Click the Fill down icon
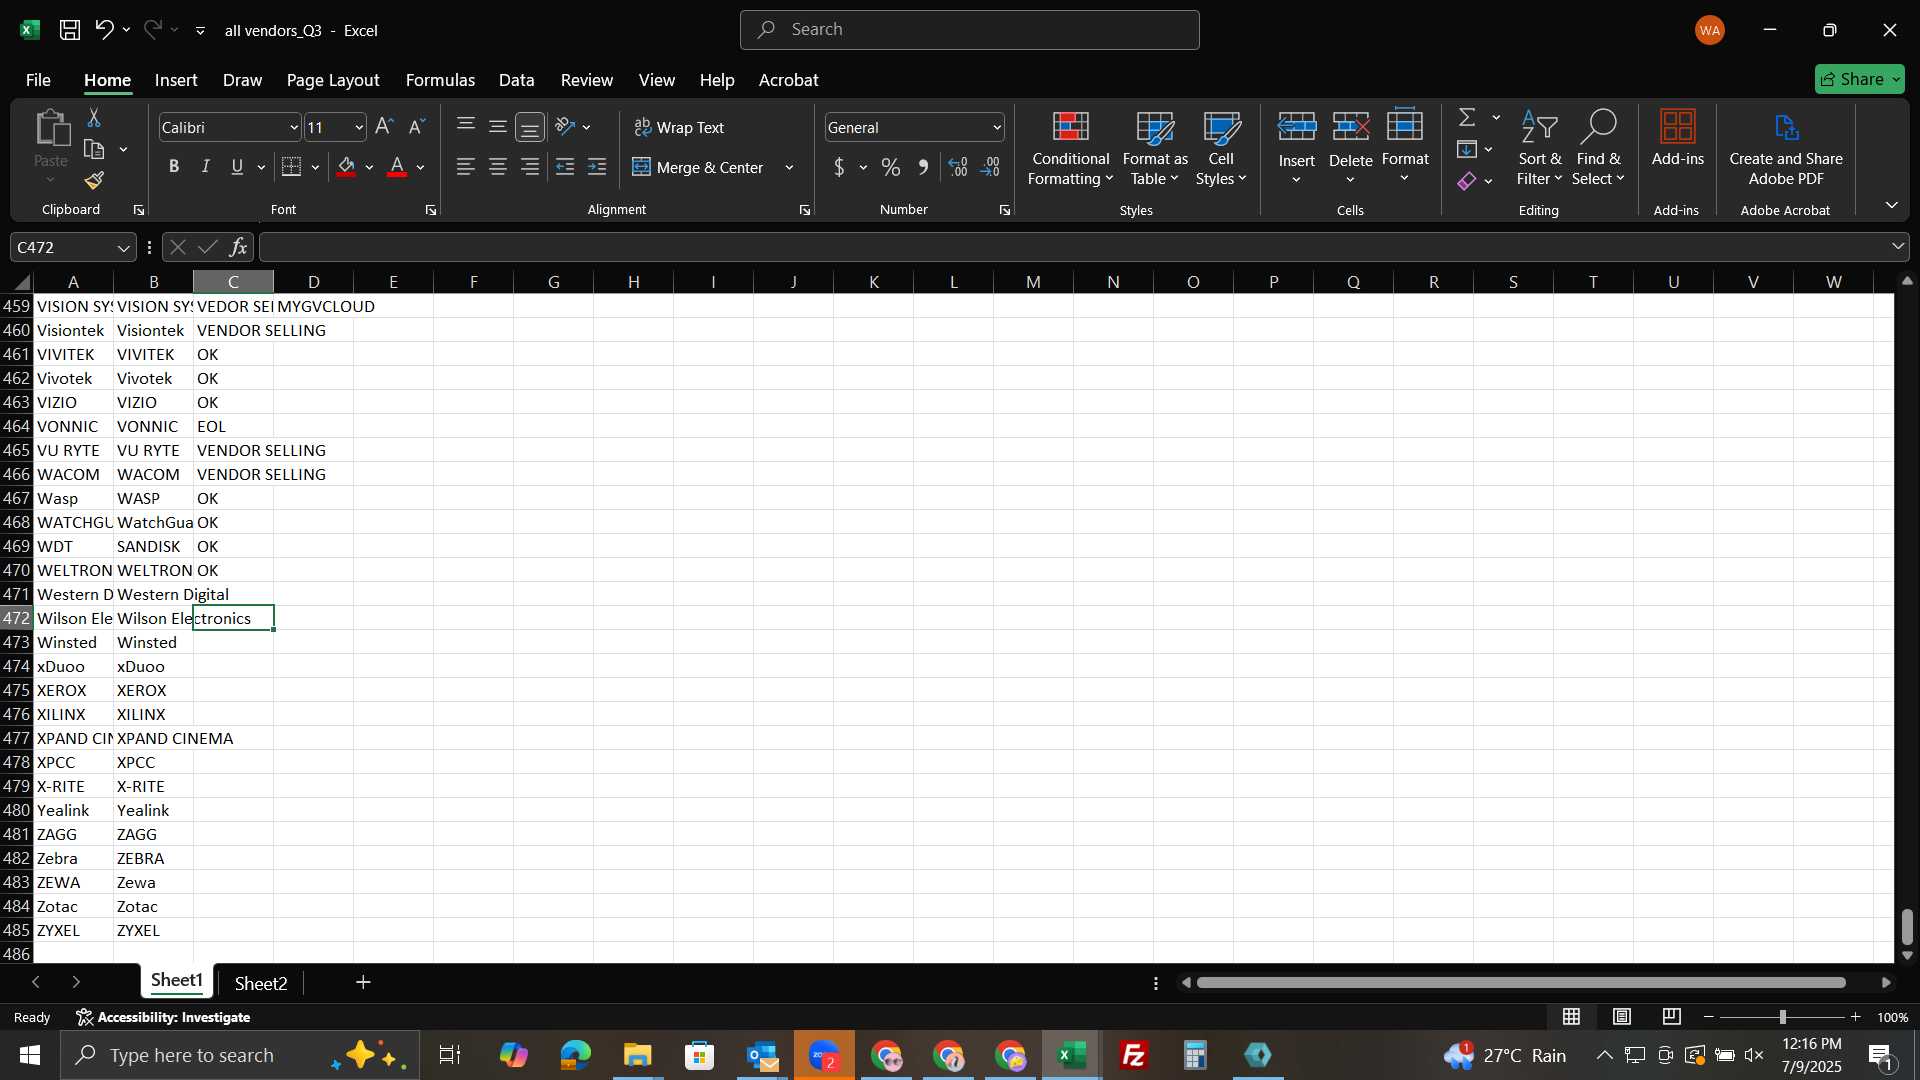 click(x=1467, y=150)
